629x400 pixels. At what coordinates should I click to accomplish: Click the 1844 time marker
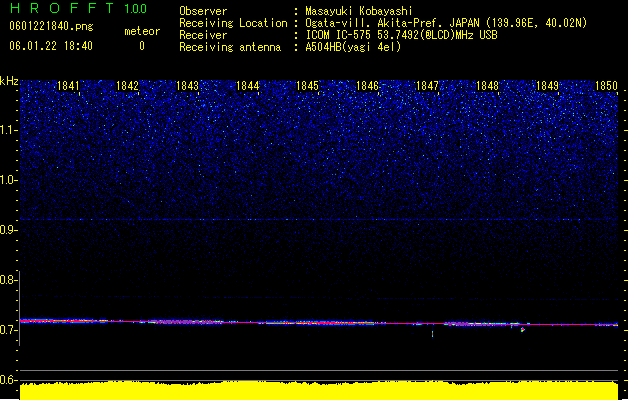click(248, 86)
